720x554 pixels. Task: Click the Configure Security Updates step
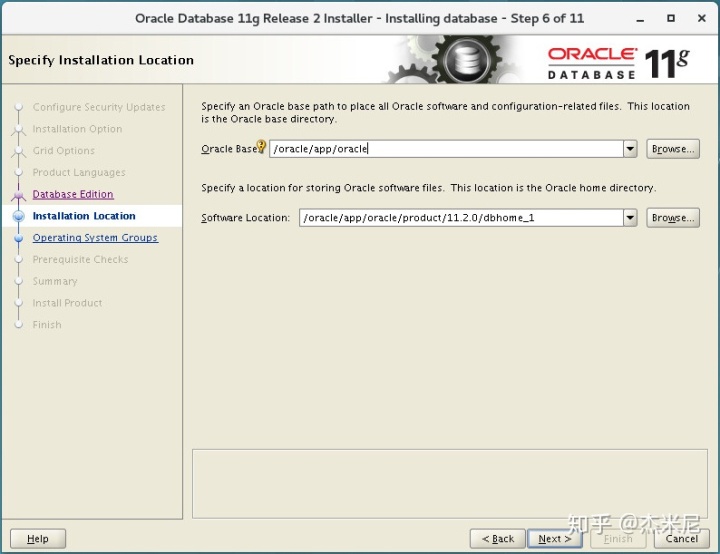(99, 107)
